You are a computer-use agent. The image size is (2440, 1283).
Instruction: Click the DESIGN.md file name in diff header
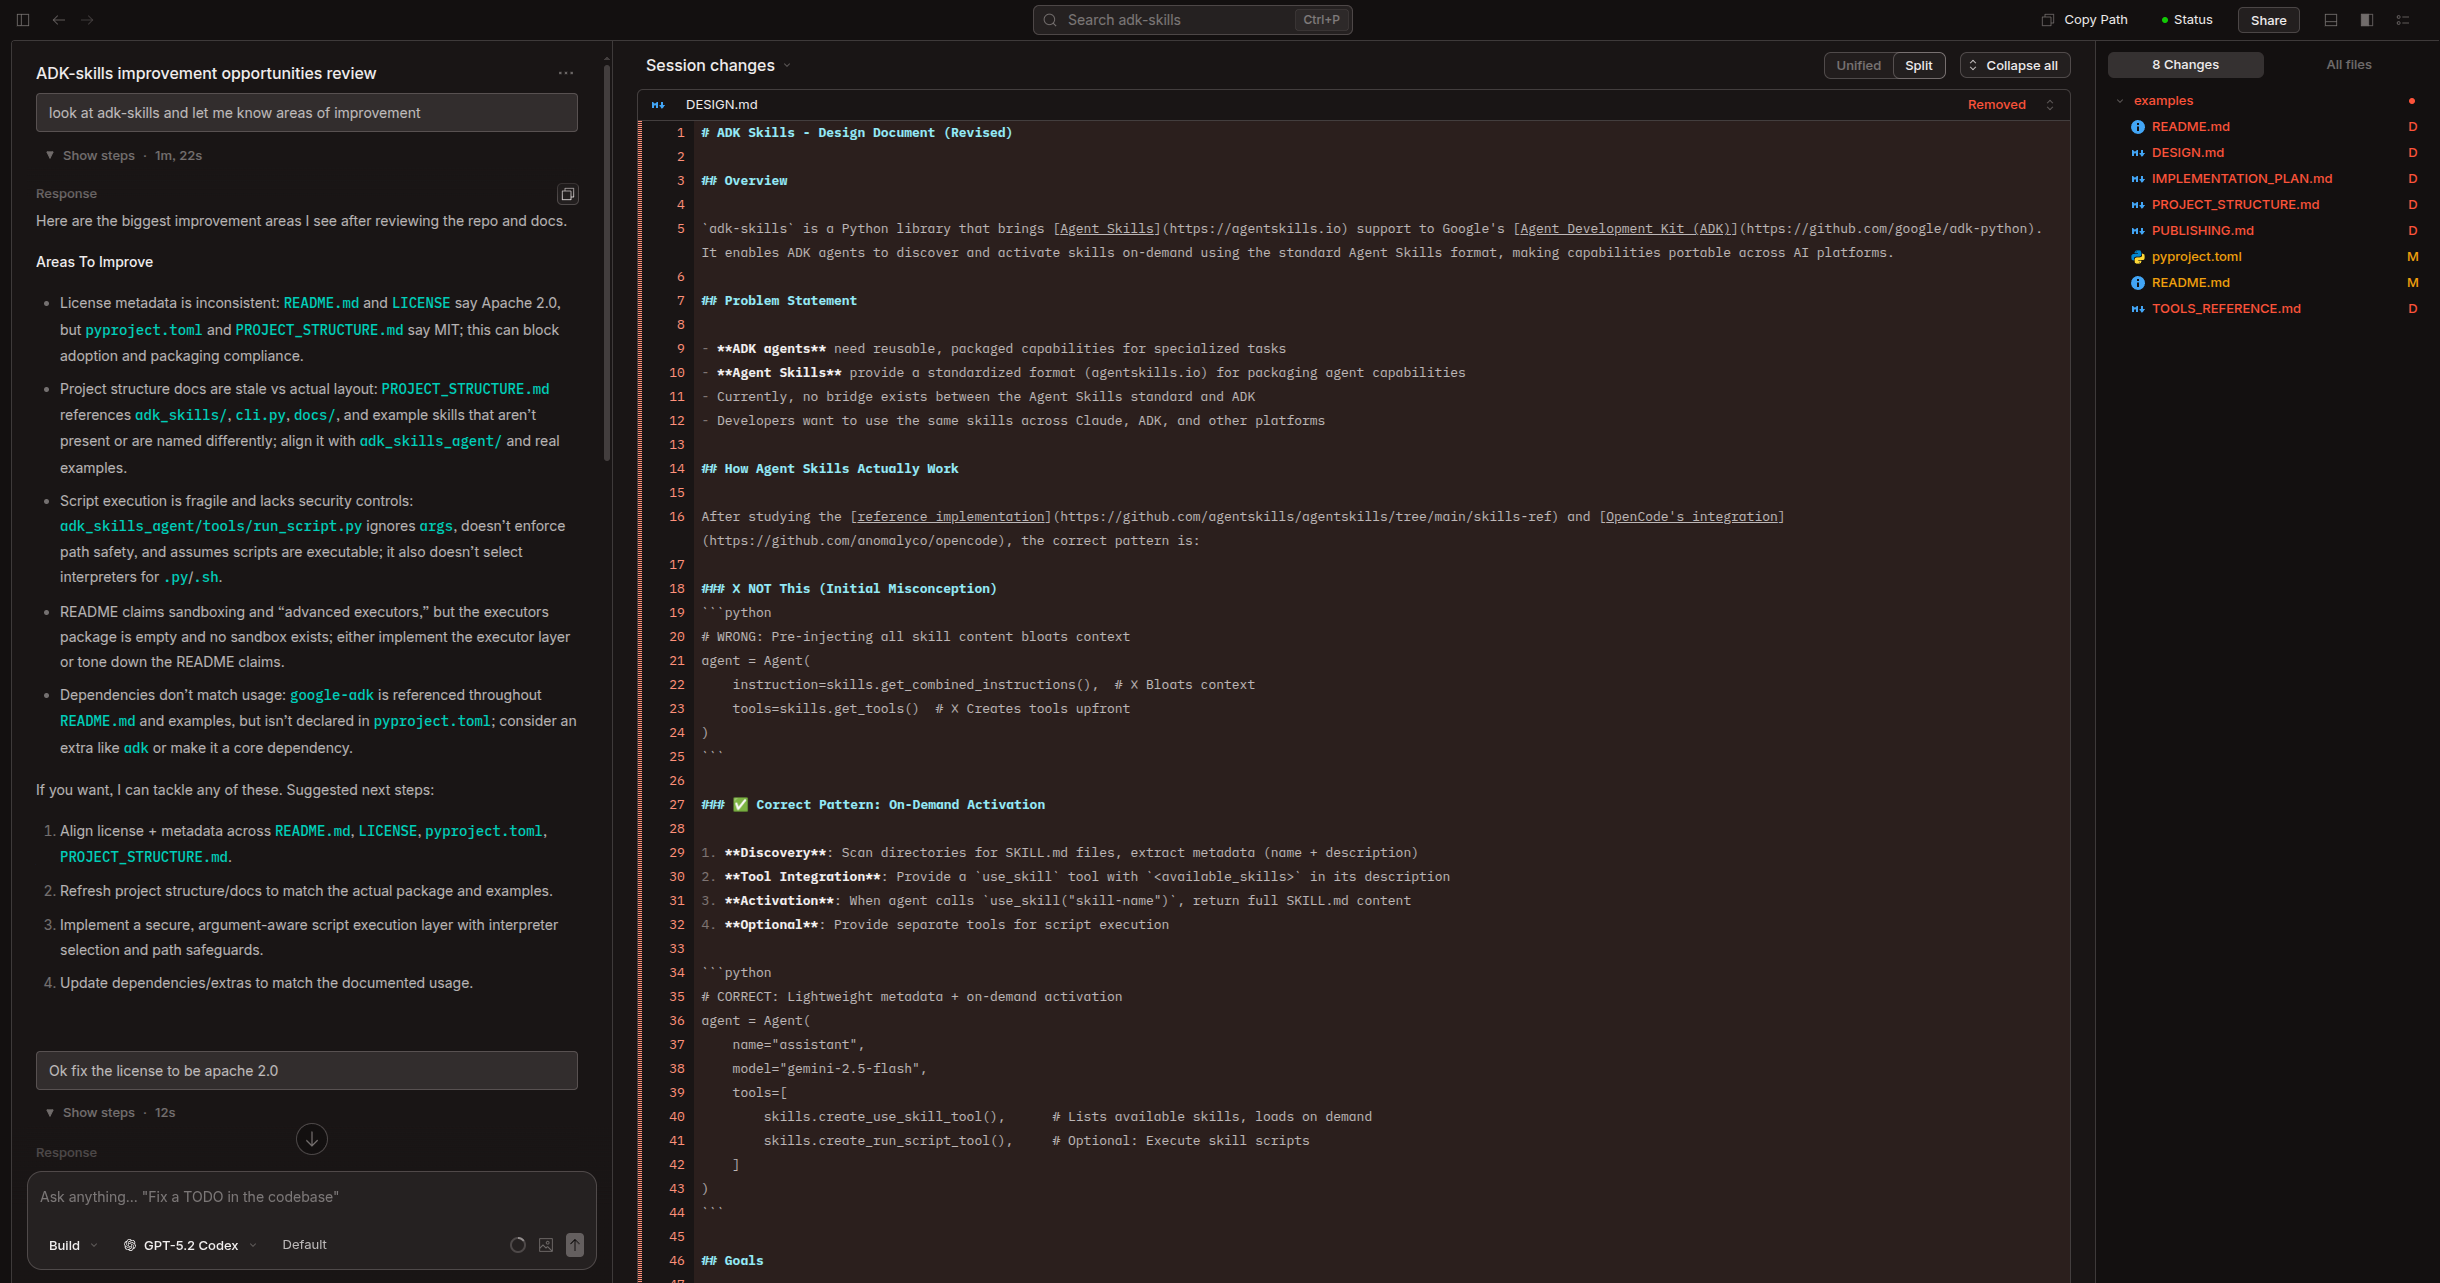(721, 105)
